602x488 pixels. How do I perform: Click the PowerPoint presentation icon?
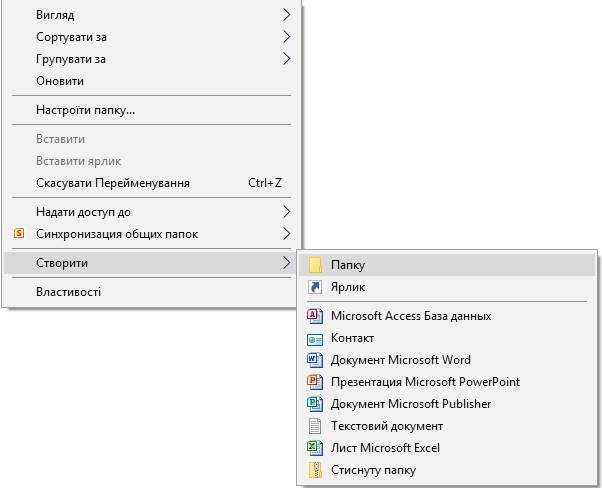tap(315, 382)
